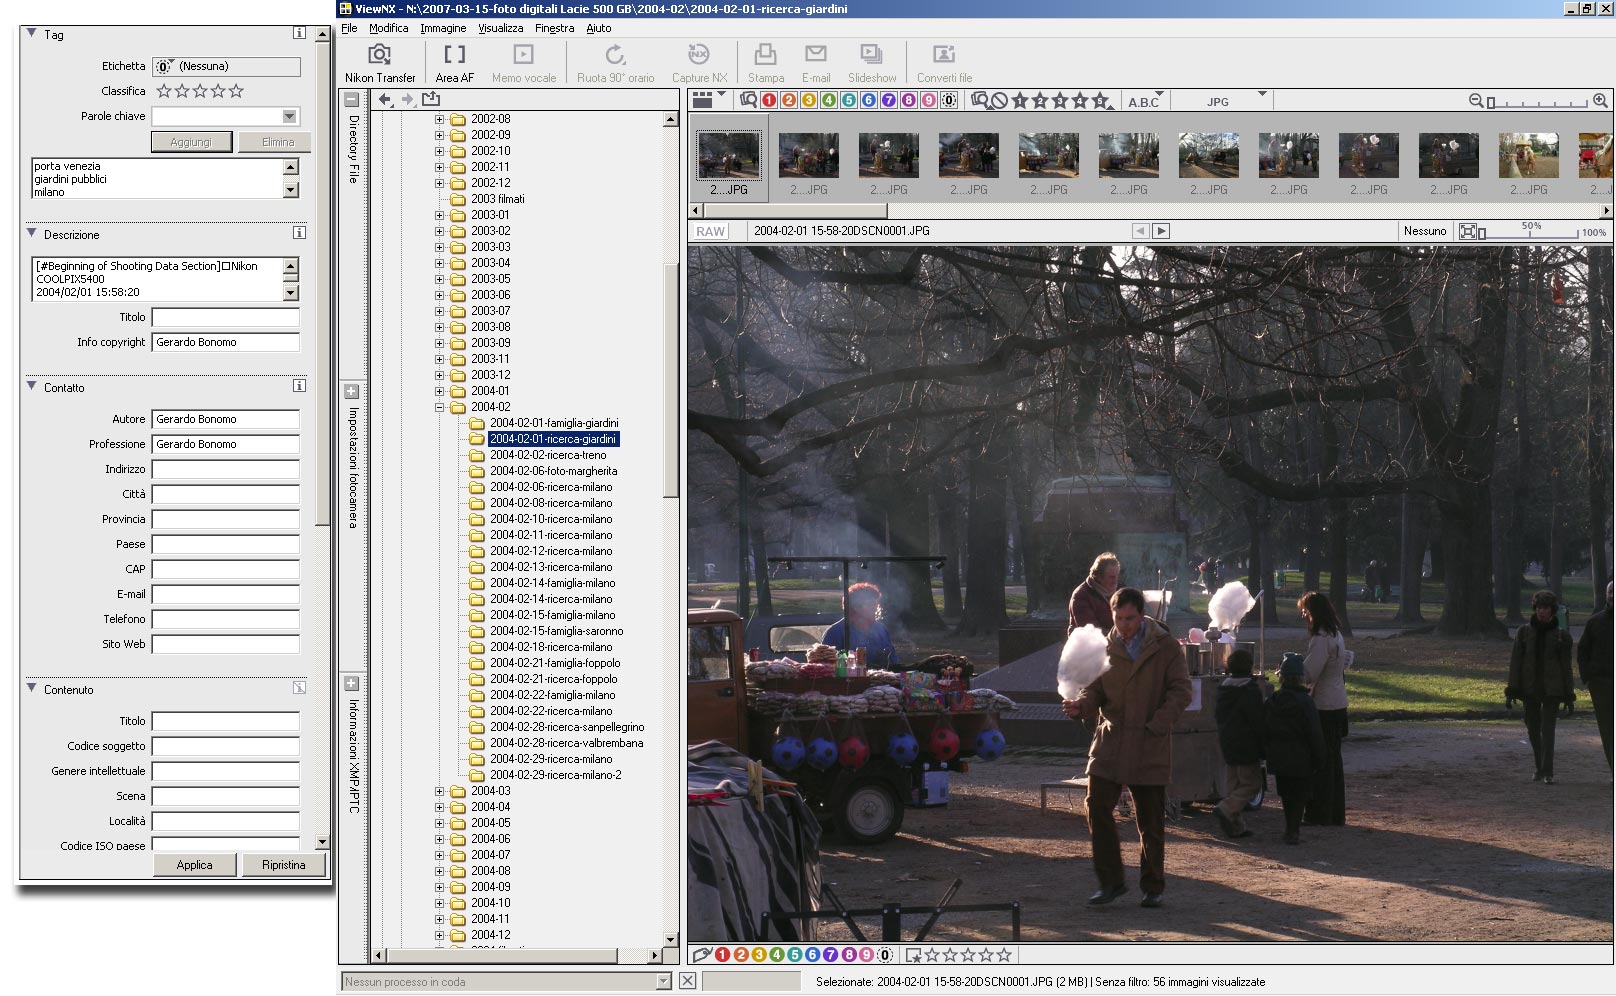The width and height of the screenshot is (1616, 996).
Task: Collapse the Contenuto section
Action: 32,688
